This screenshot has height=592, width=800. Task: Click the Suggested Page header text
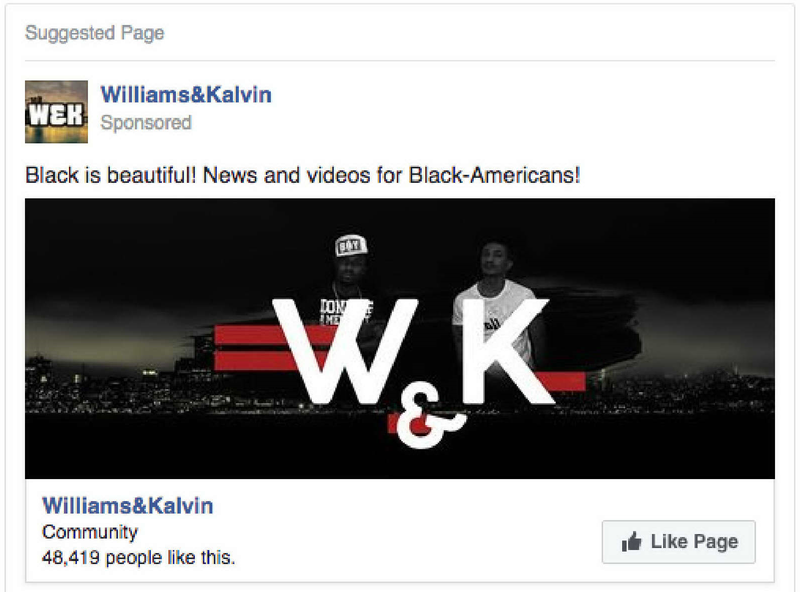pos(95,33)
